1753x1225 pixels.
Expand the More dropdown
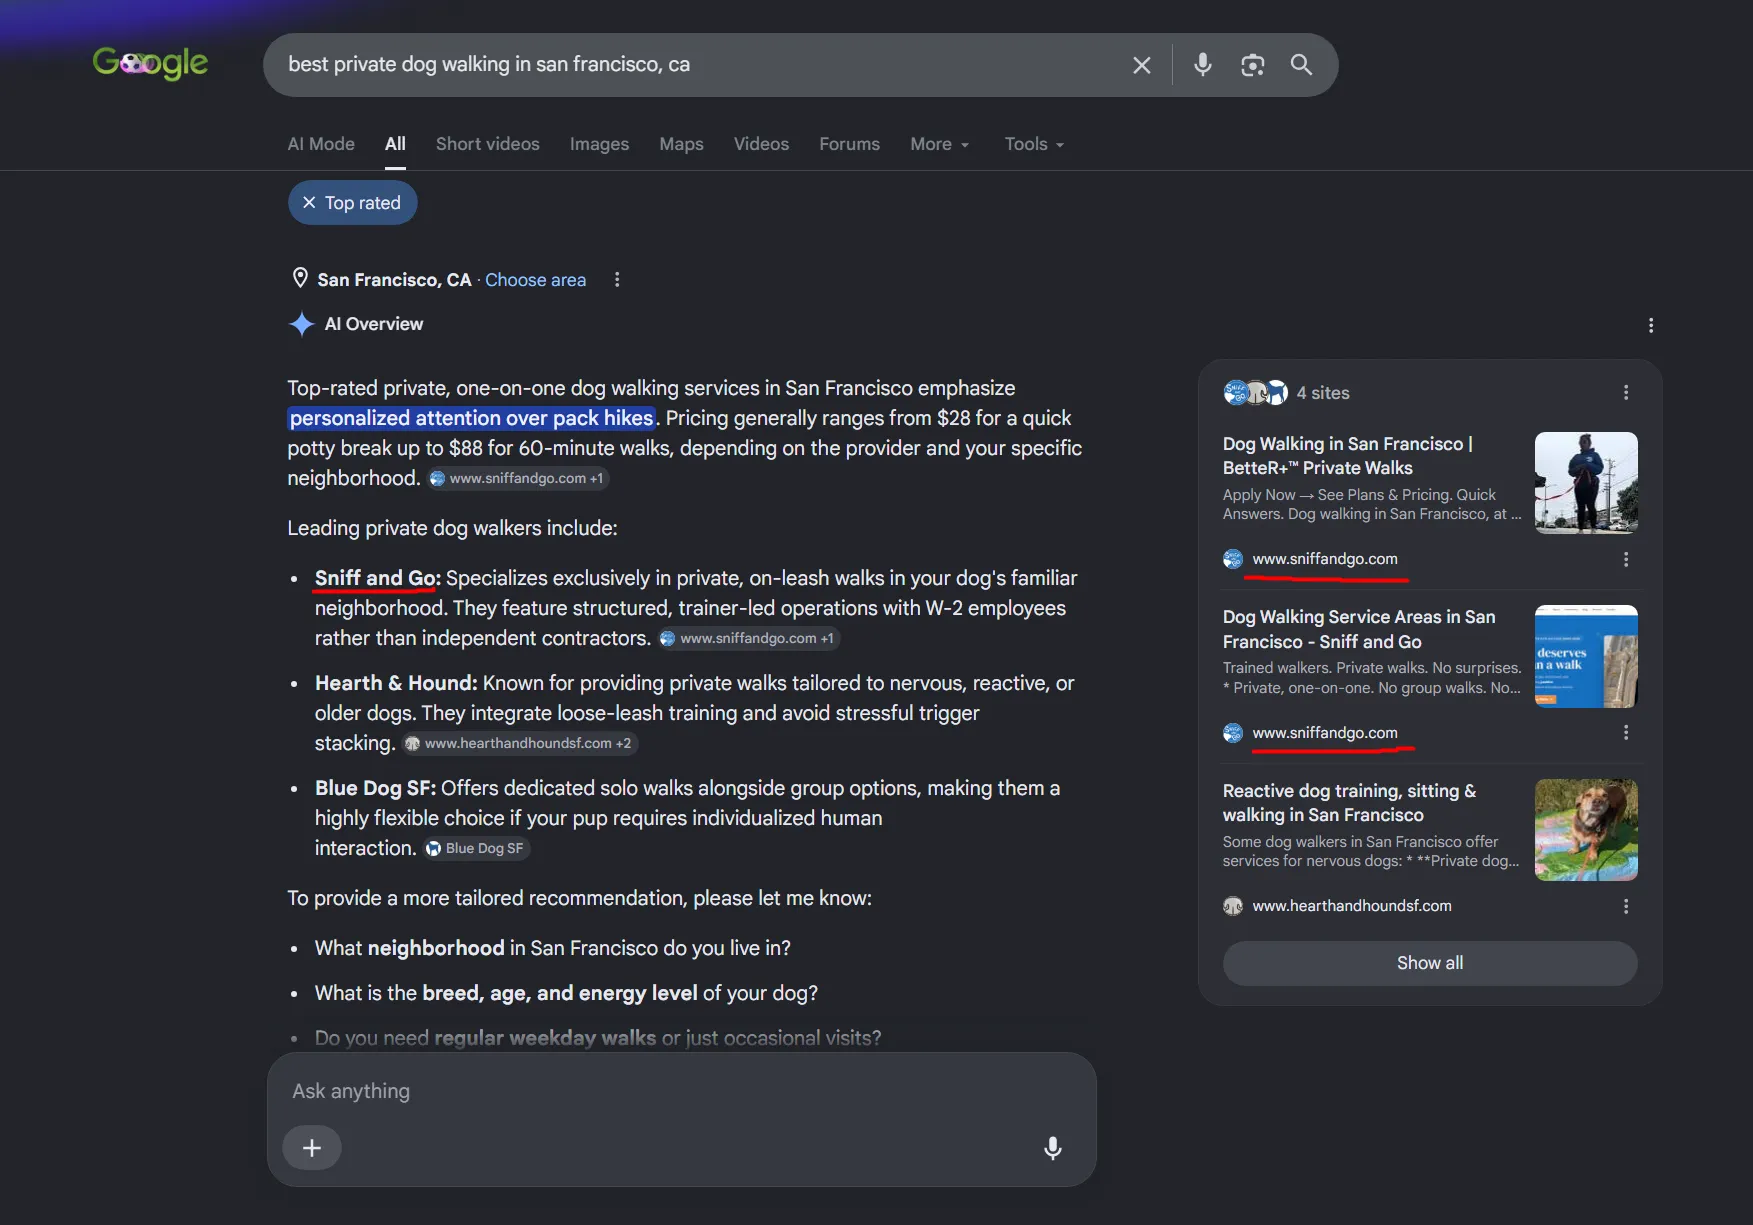pyautogui.click(x=939, y=144)
